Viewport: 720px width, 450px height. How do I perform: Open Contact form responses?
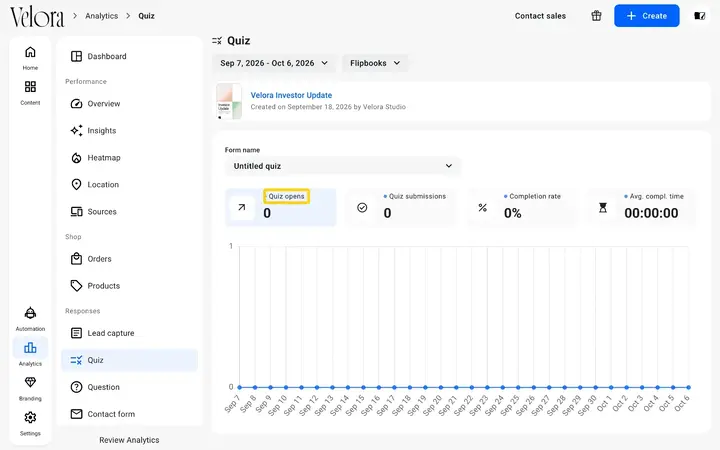[129, 414]
